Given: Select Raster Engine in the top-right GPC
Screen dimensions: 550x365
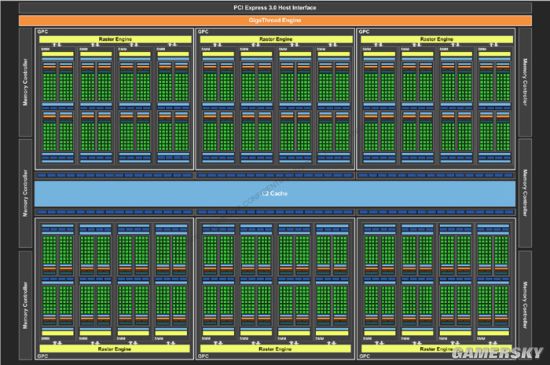Looking at the screenshot, I should point(437,39).
